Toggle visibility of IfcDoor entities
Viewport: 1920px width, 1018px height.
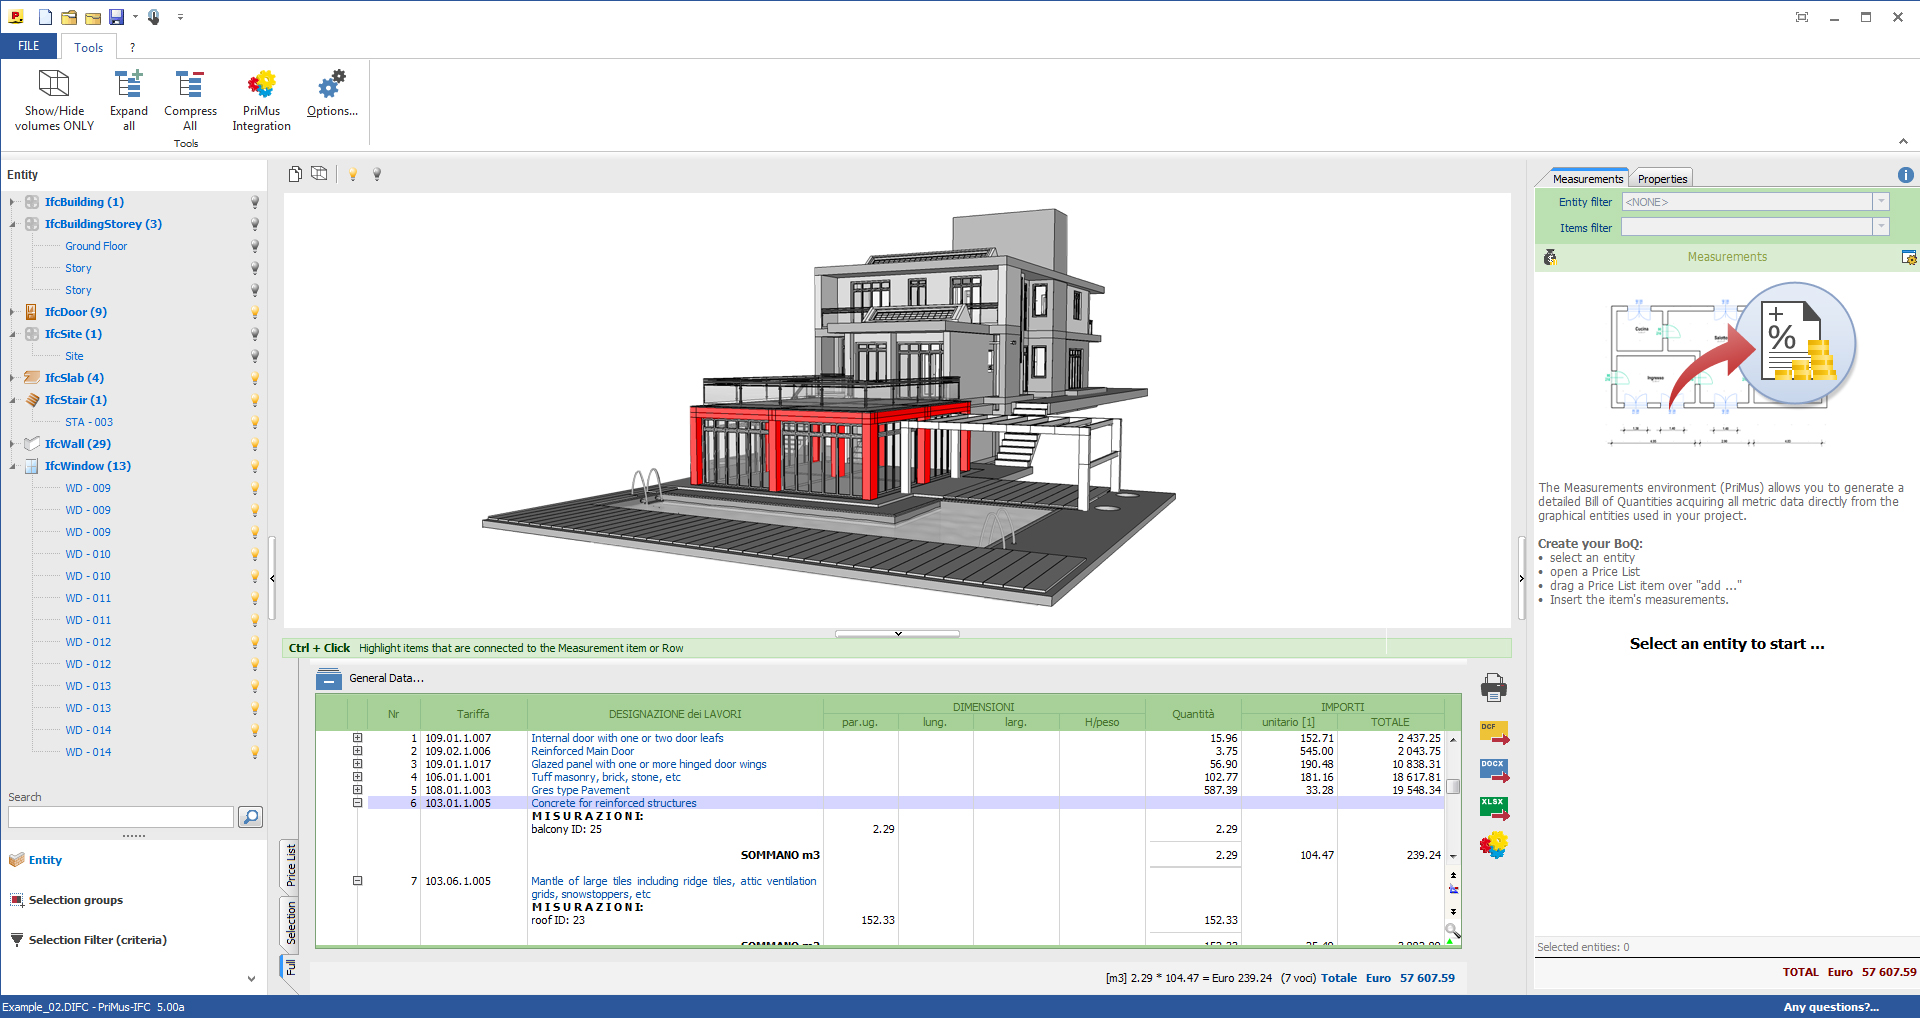[x=255, y=312]
